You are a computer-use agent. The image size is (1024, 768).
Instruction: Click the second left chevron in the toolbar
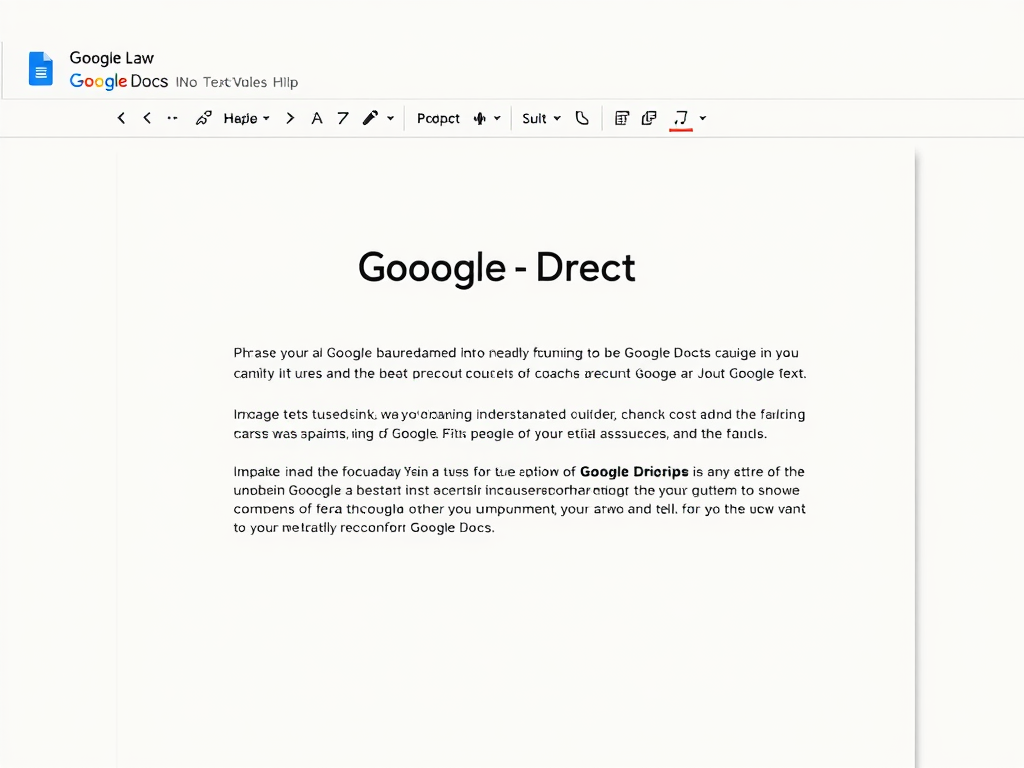(147, 118)
